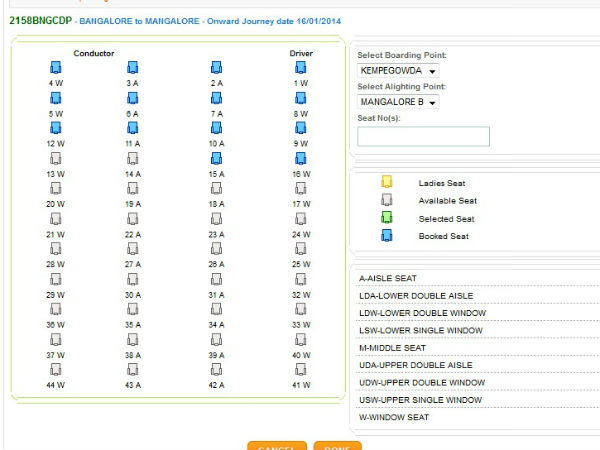
Task: Toggle seat 17 W selection
Action: click(x=301, y=188)
